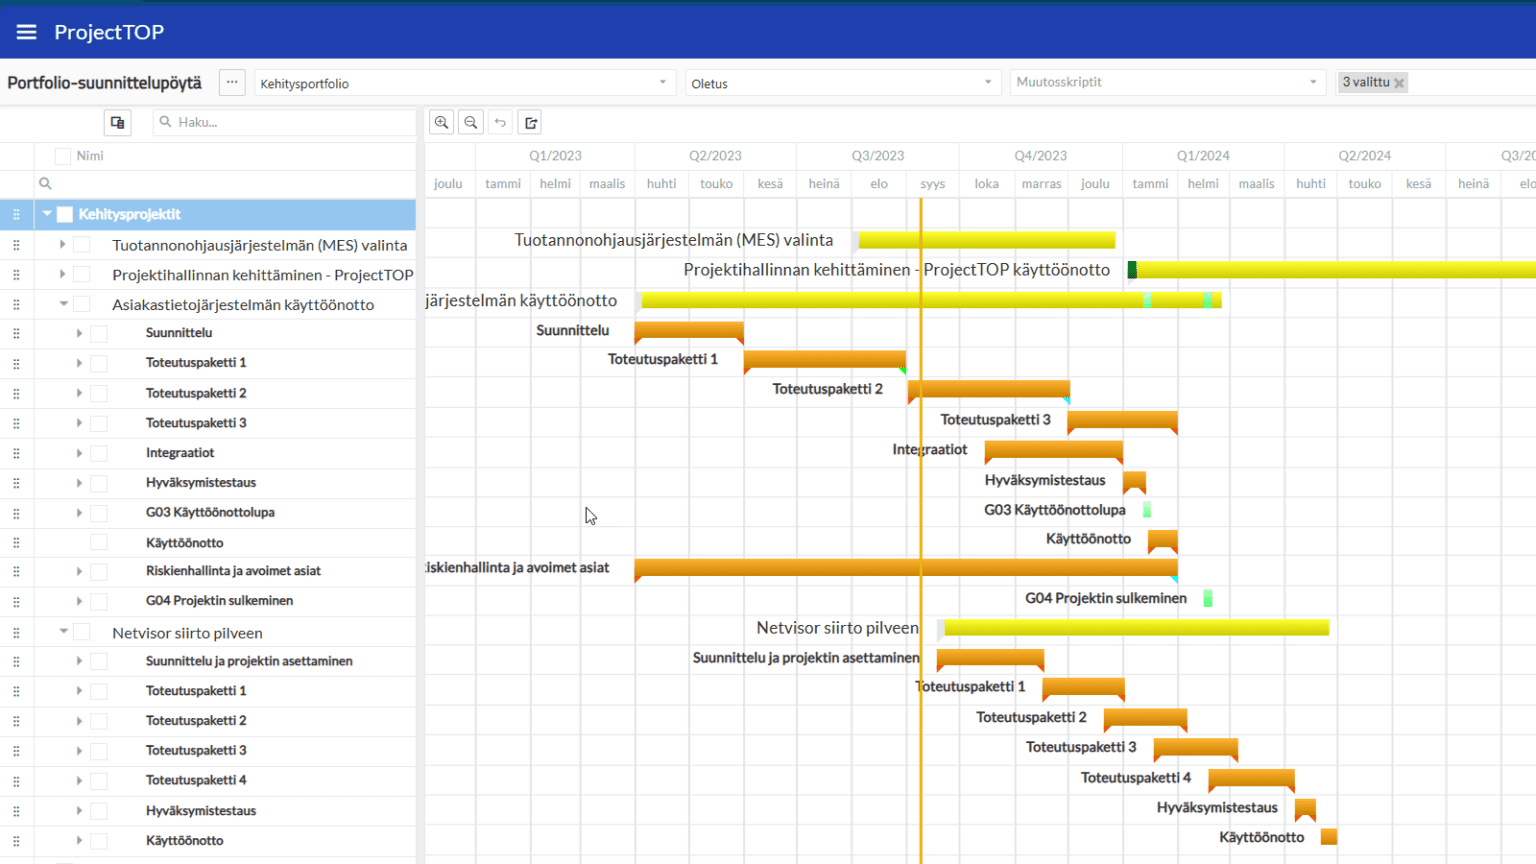The image size is (1536, 864).
Task: Check the Kehitysprojektit checkbox
Action: coord(64,214)
